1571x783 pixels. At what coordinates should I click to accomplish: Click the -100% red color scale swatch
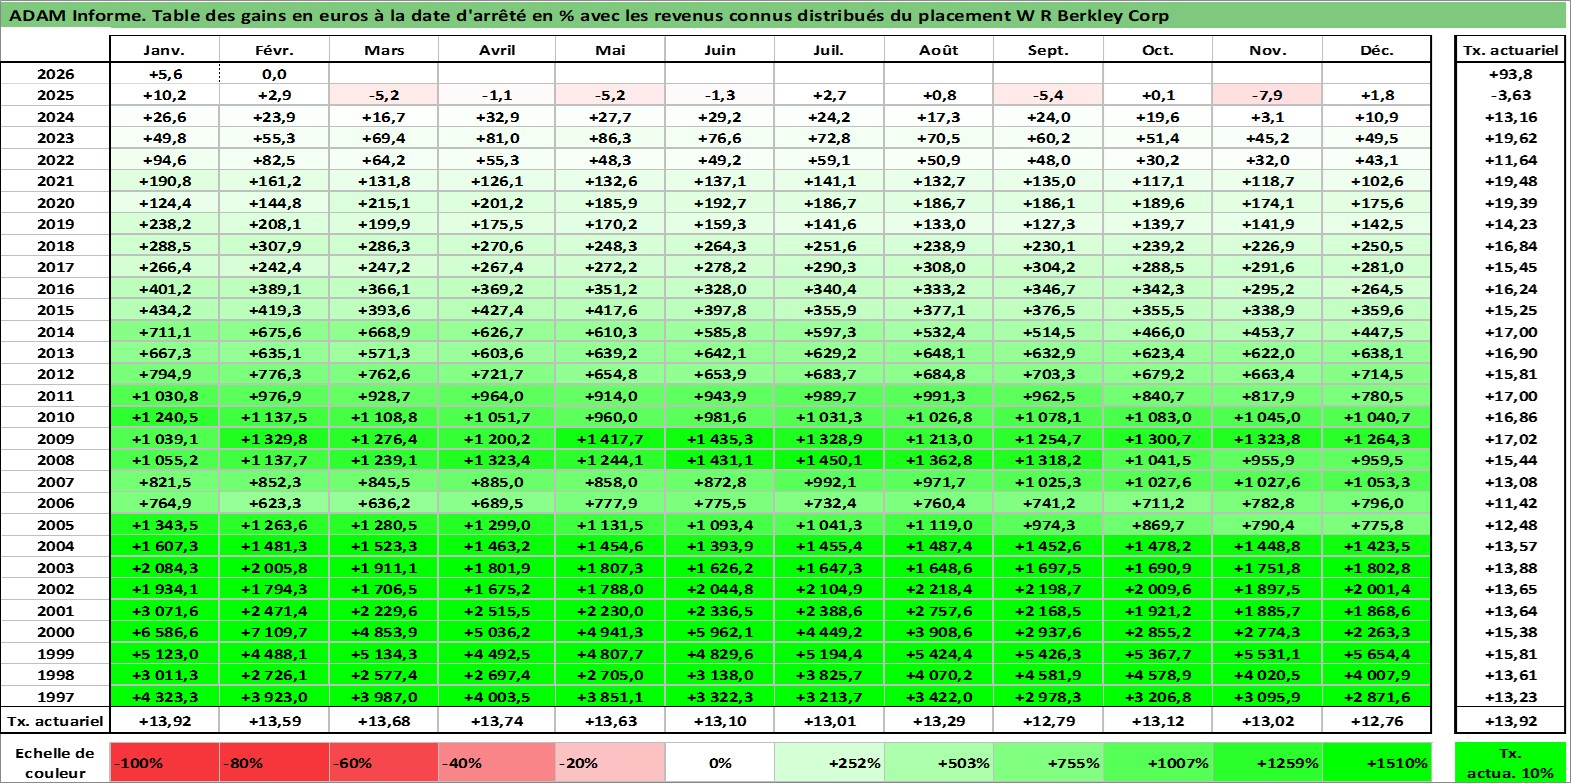[x=164, y=763]
